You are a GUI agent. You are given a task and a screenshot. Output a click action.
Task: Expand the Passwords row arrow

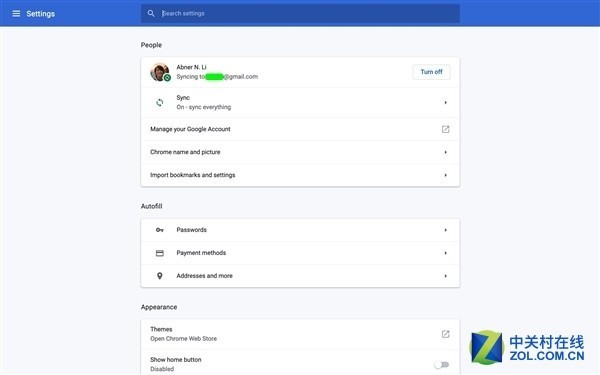coord(445,230)
